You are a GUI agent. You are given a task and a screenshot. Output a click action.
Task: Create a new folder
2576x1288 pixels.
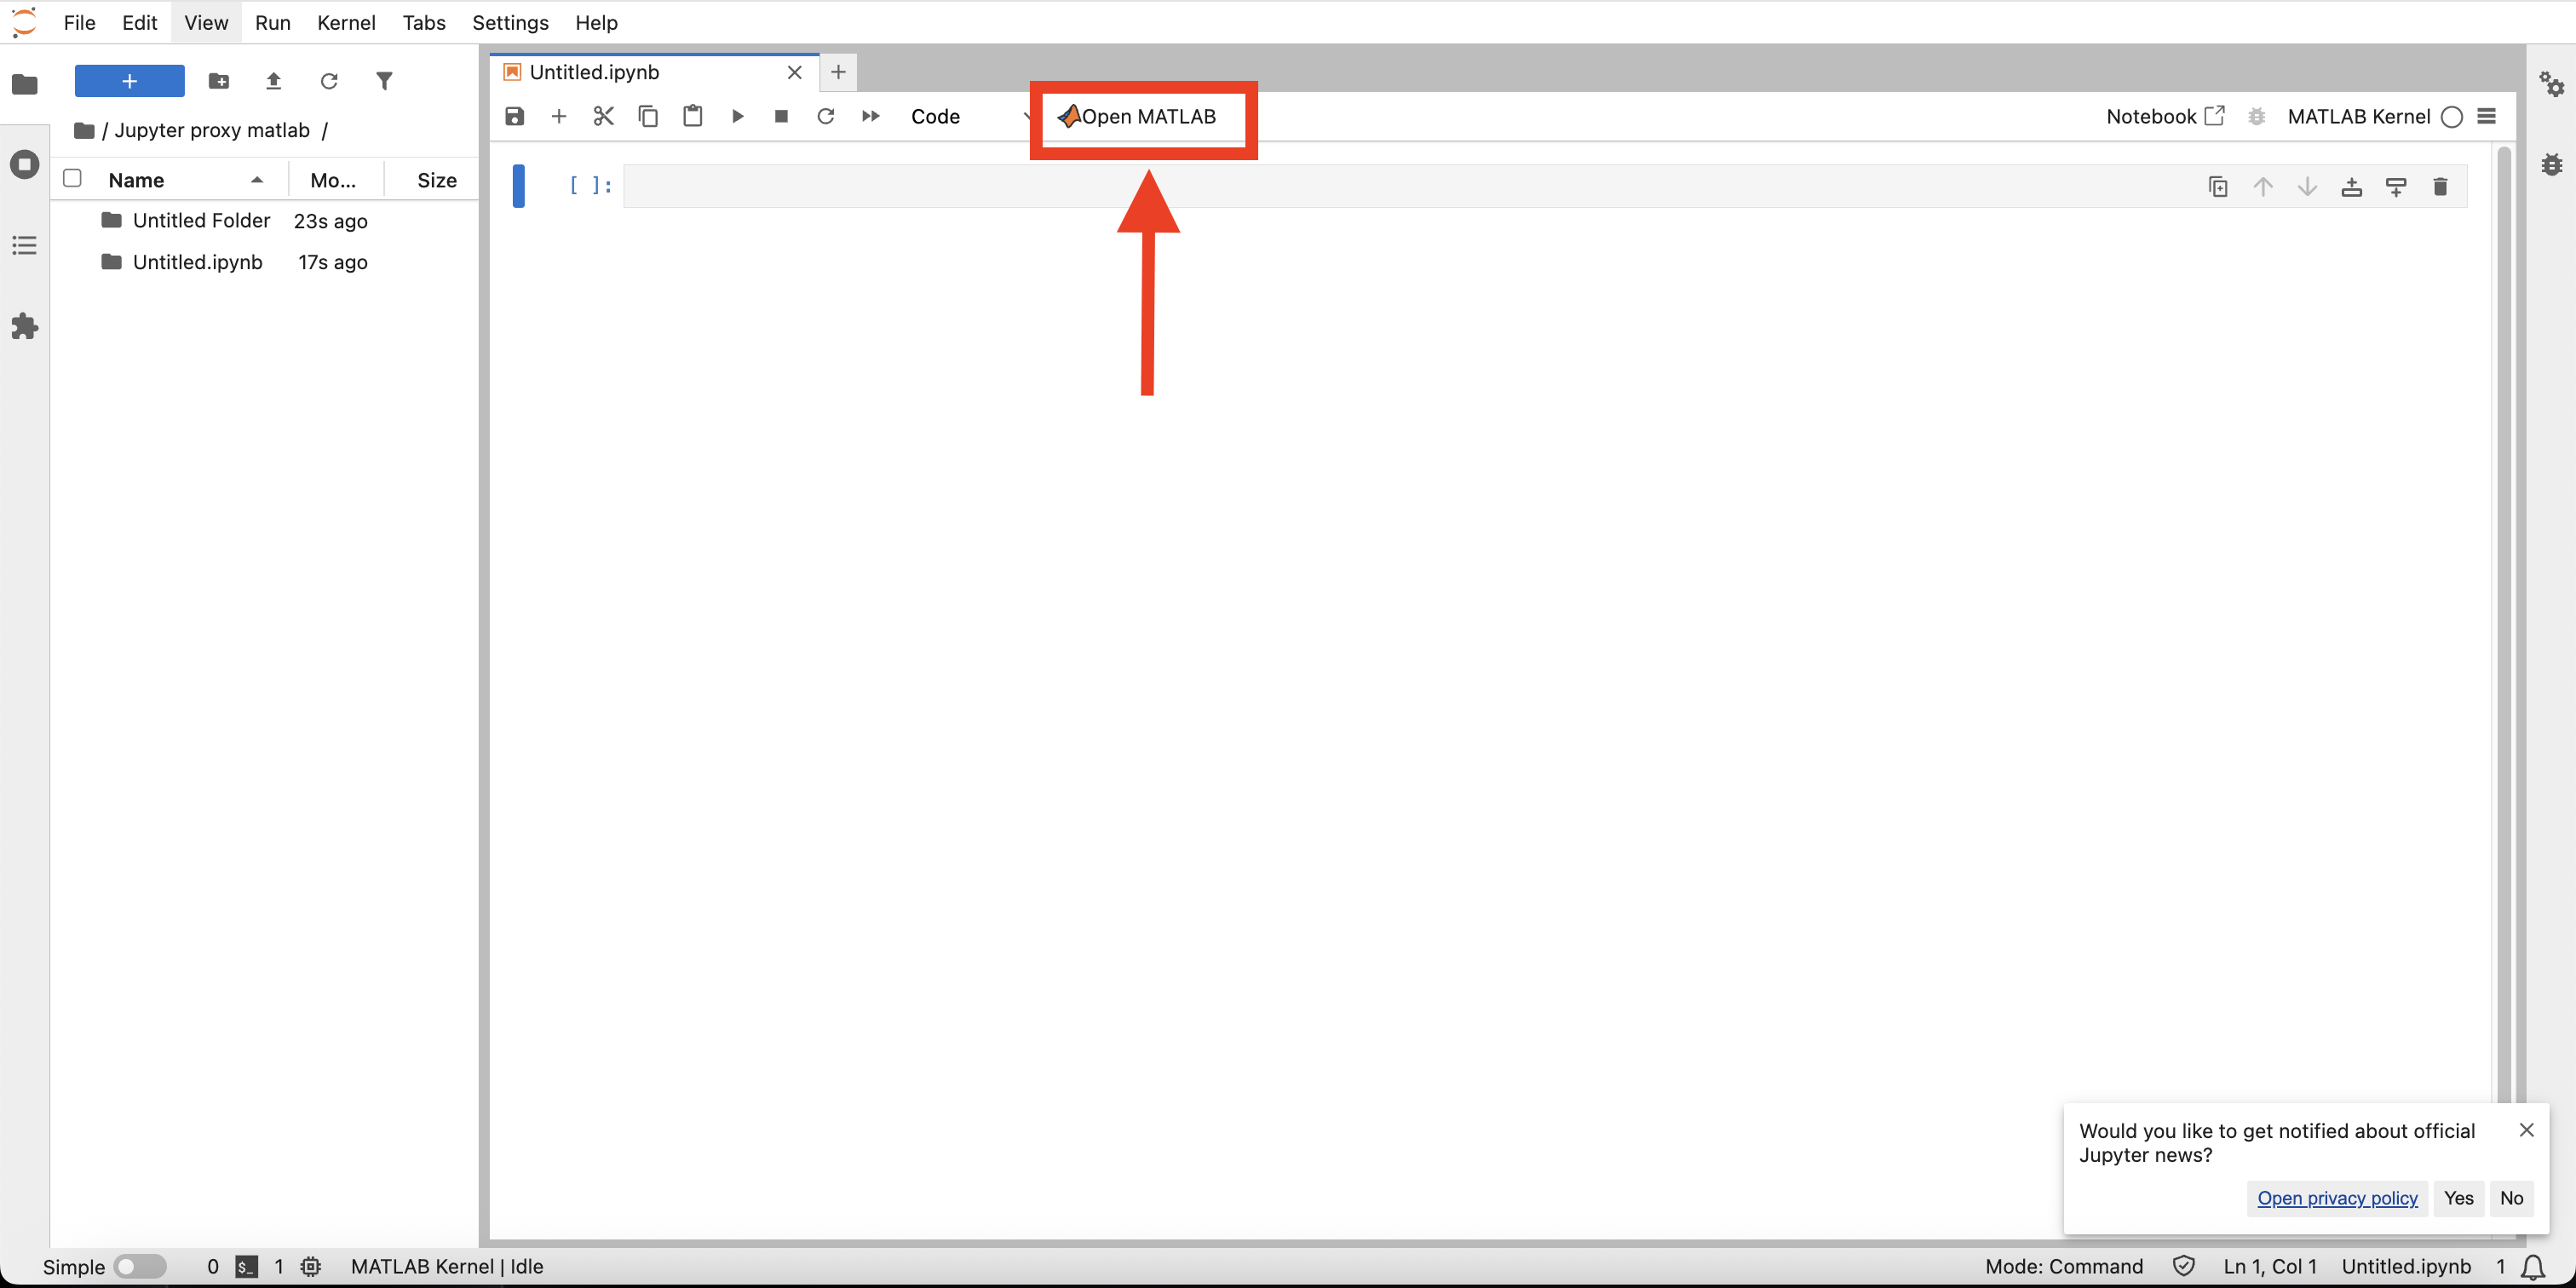tap(219, 81)
